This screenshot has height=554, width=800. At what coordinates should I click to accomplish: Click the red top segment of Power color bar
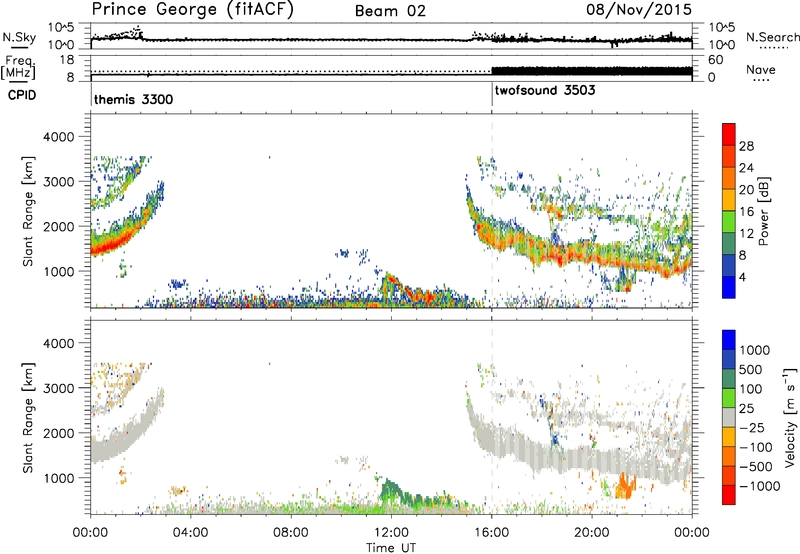point(729,134)
